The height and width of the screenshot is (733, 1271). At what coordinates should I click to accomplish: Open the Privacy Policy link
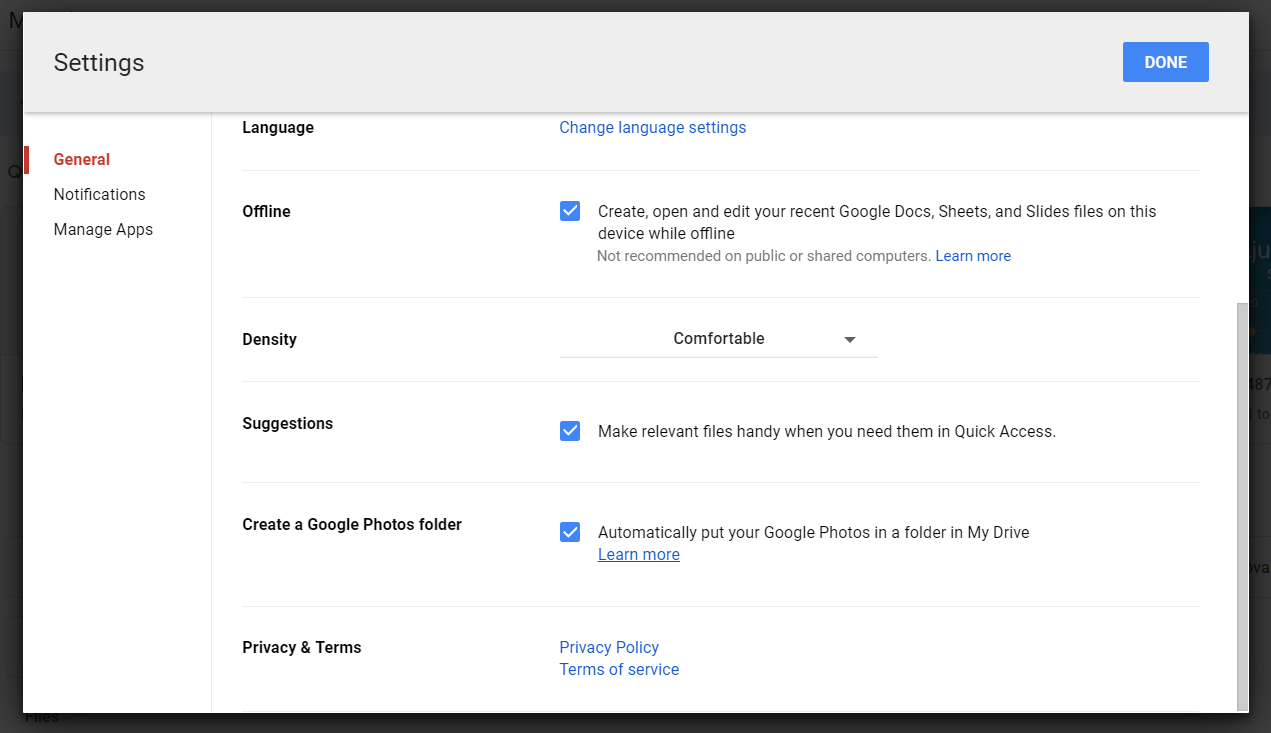(x=609, y=648)
